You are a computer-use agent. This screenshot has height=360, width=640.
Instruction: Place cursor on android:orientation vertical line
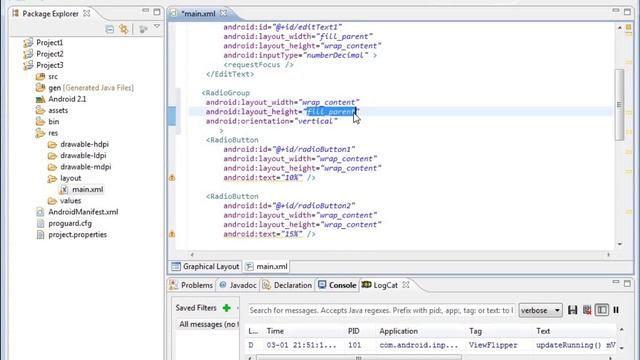point(271,121)
